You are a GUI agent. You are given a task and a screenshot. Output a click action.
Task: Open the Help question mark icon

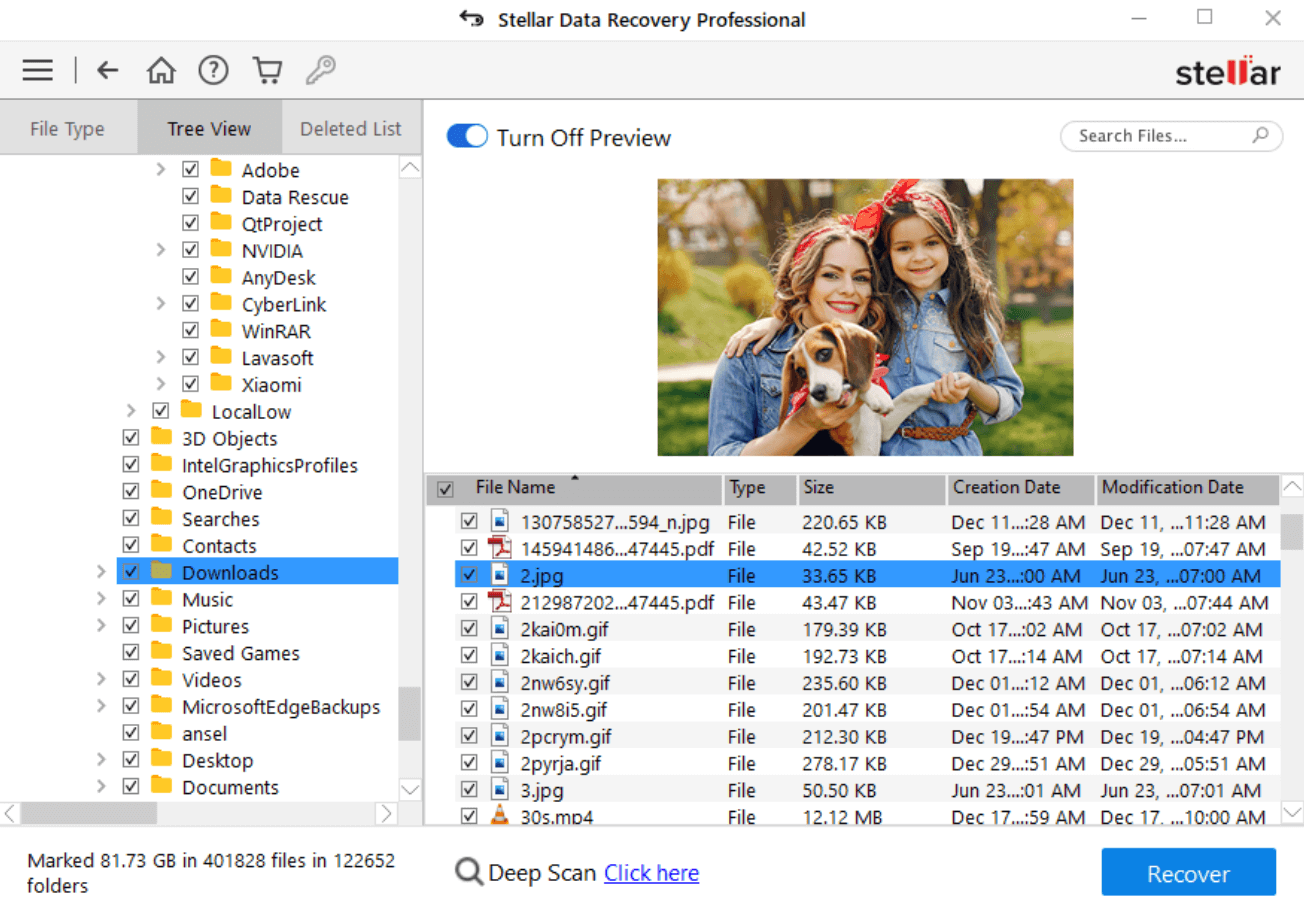(213, 70)
